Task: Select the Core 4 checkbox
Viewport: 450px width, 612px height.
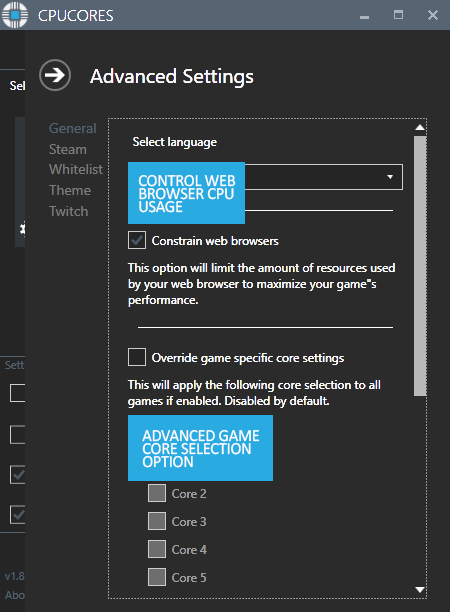Action: tap(157, 549)
